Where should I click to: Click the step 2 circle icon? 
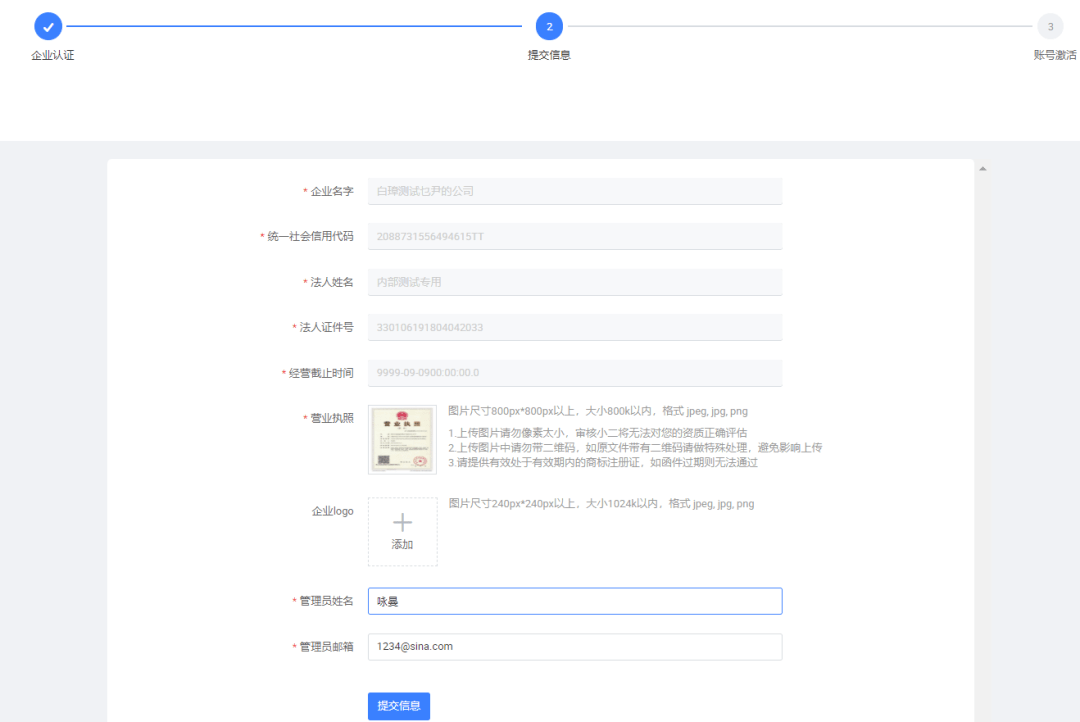(549, 26)
